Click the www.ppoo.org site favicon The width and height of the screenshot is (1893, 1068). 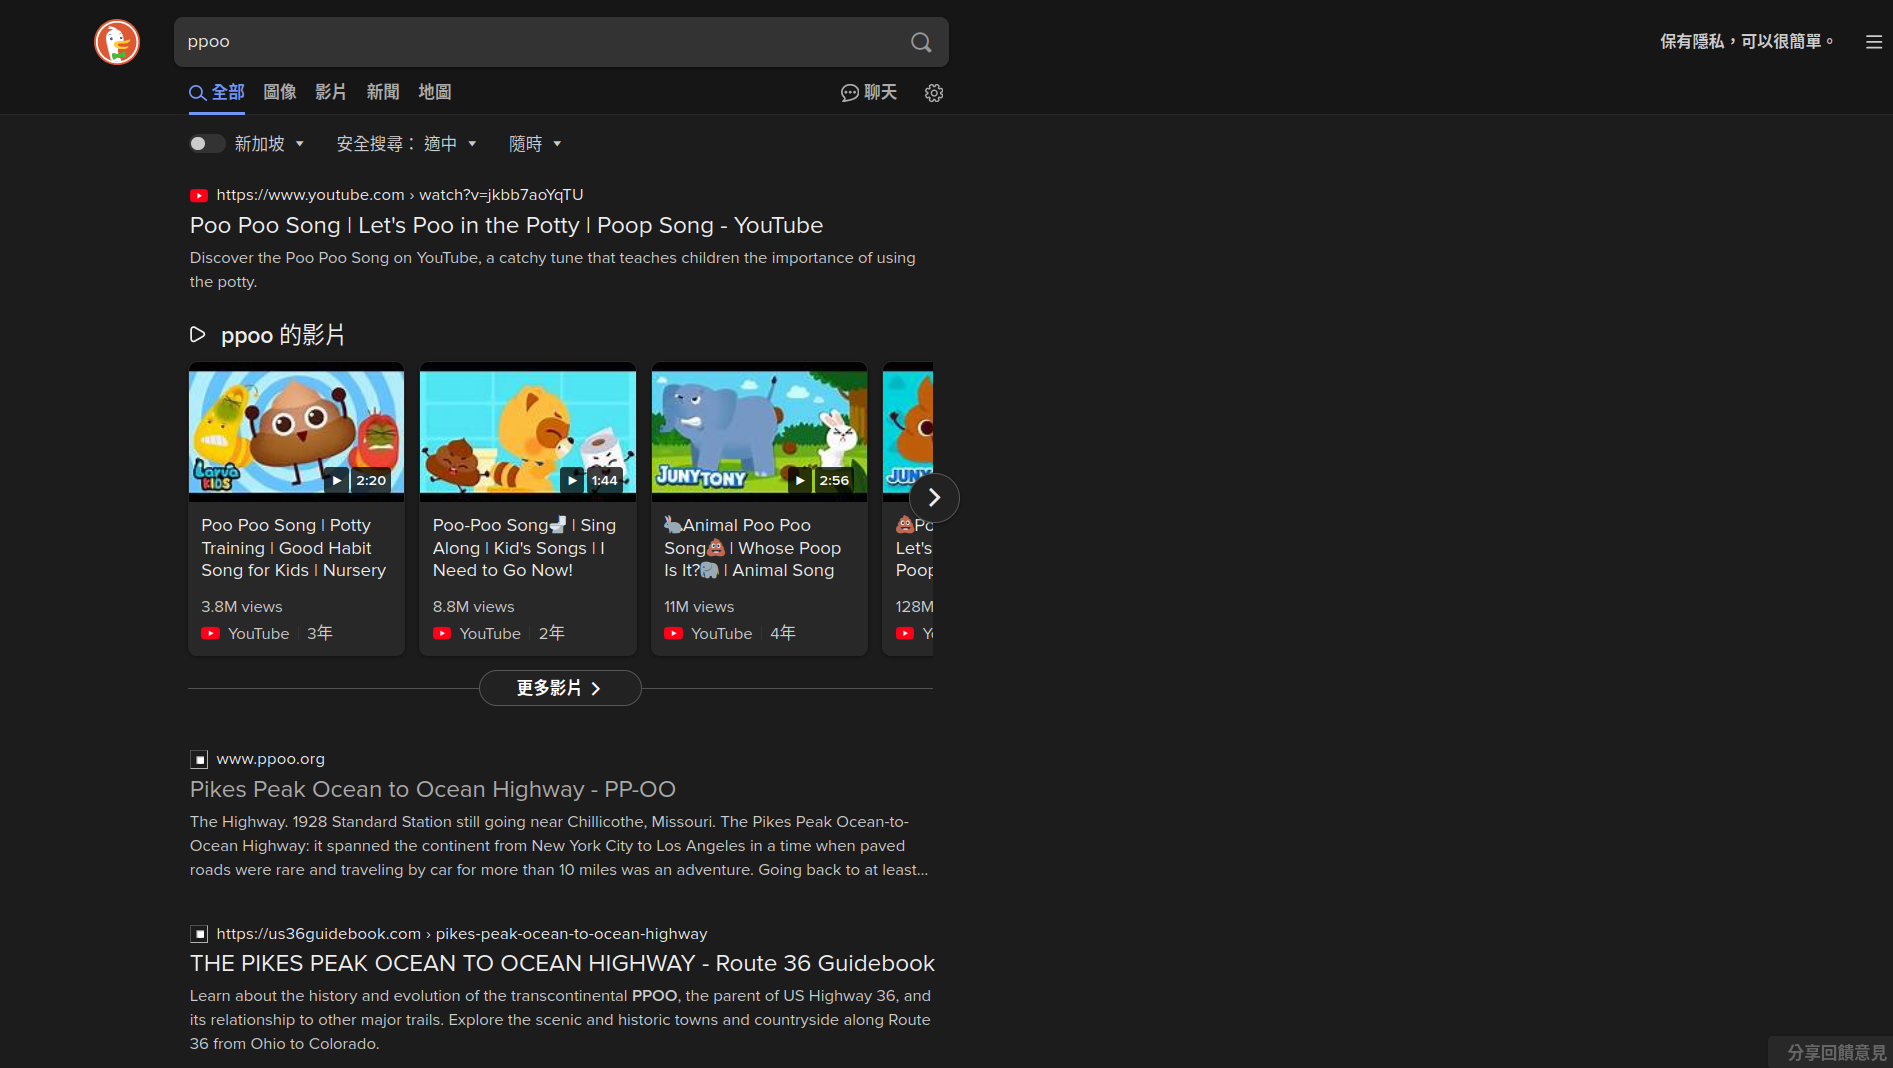[x=199, y=759]
